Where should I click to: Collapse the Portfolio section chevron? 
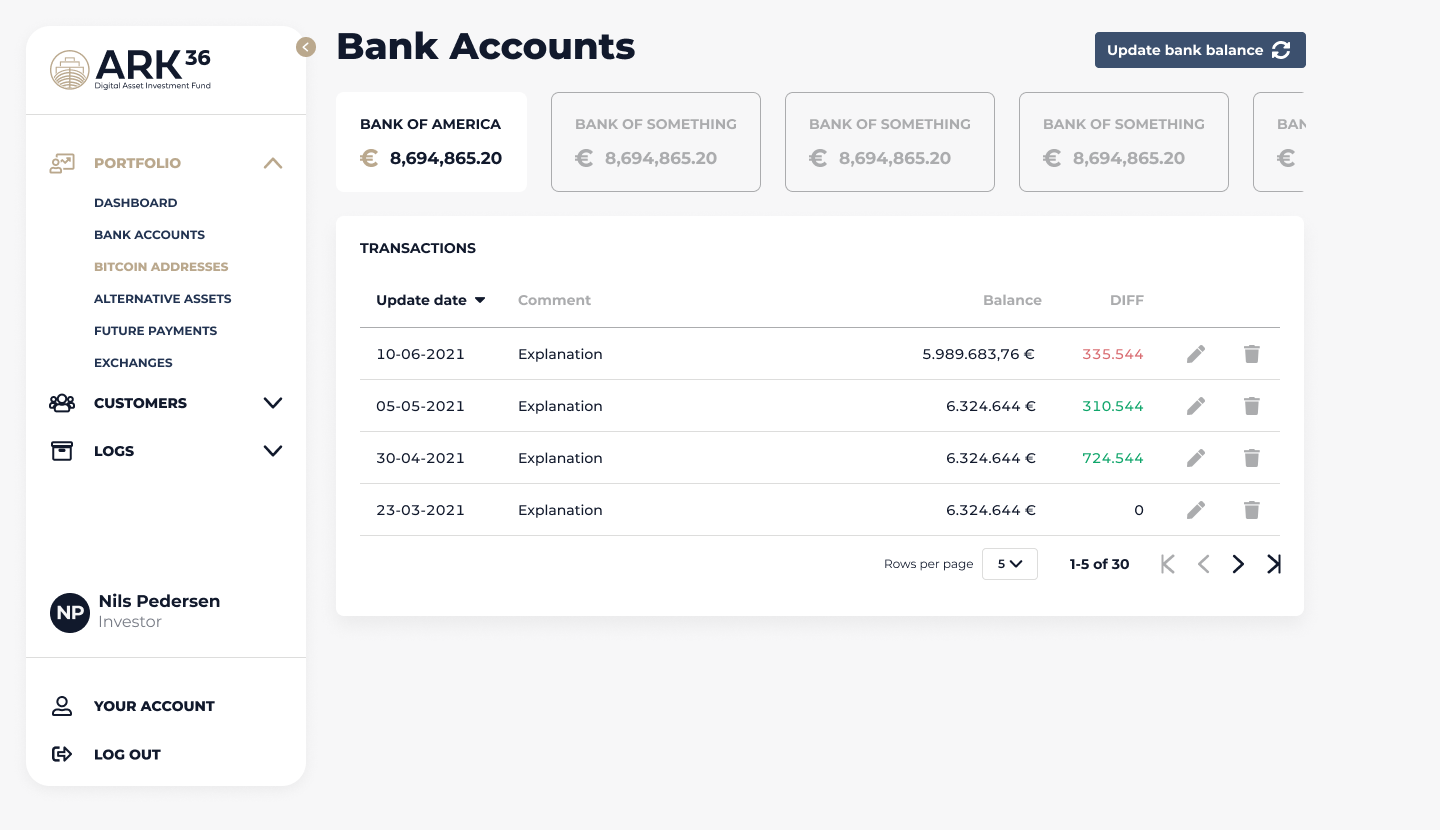pyautogui.click(x=273, y=163)
